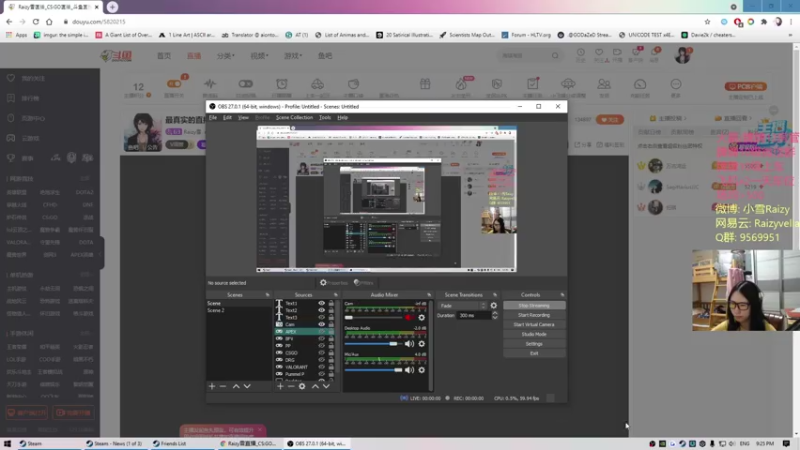
Task: Open the Chrome three-dot menu
Action: coord(791,22)
